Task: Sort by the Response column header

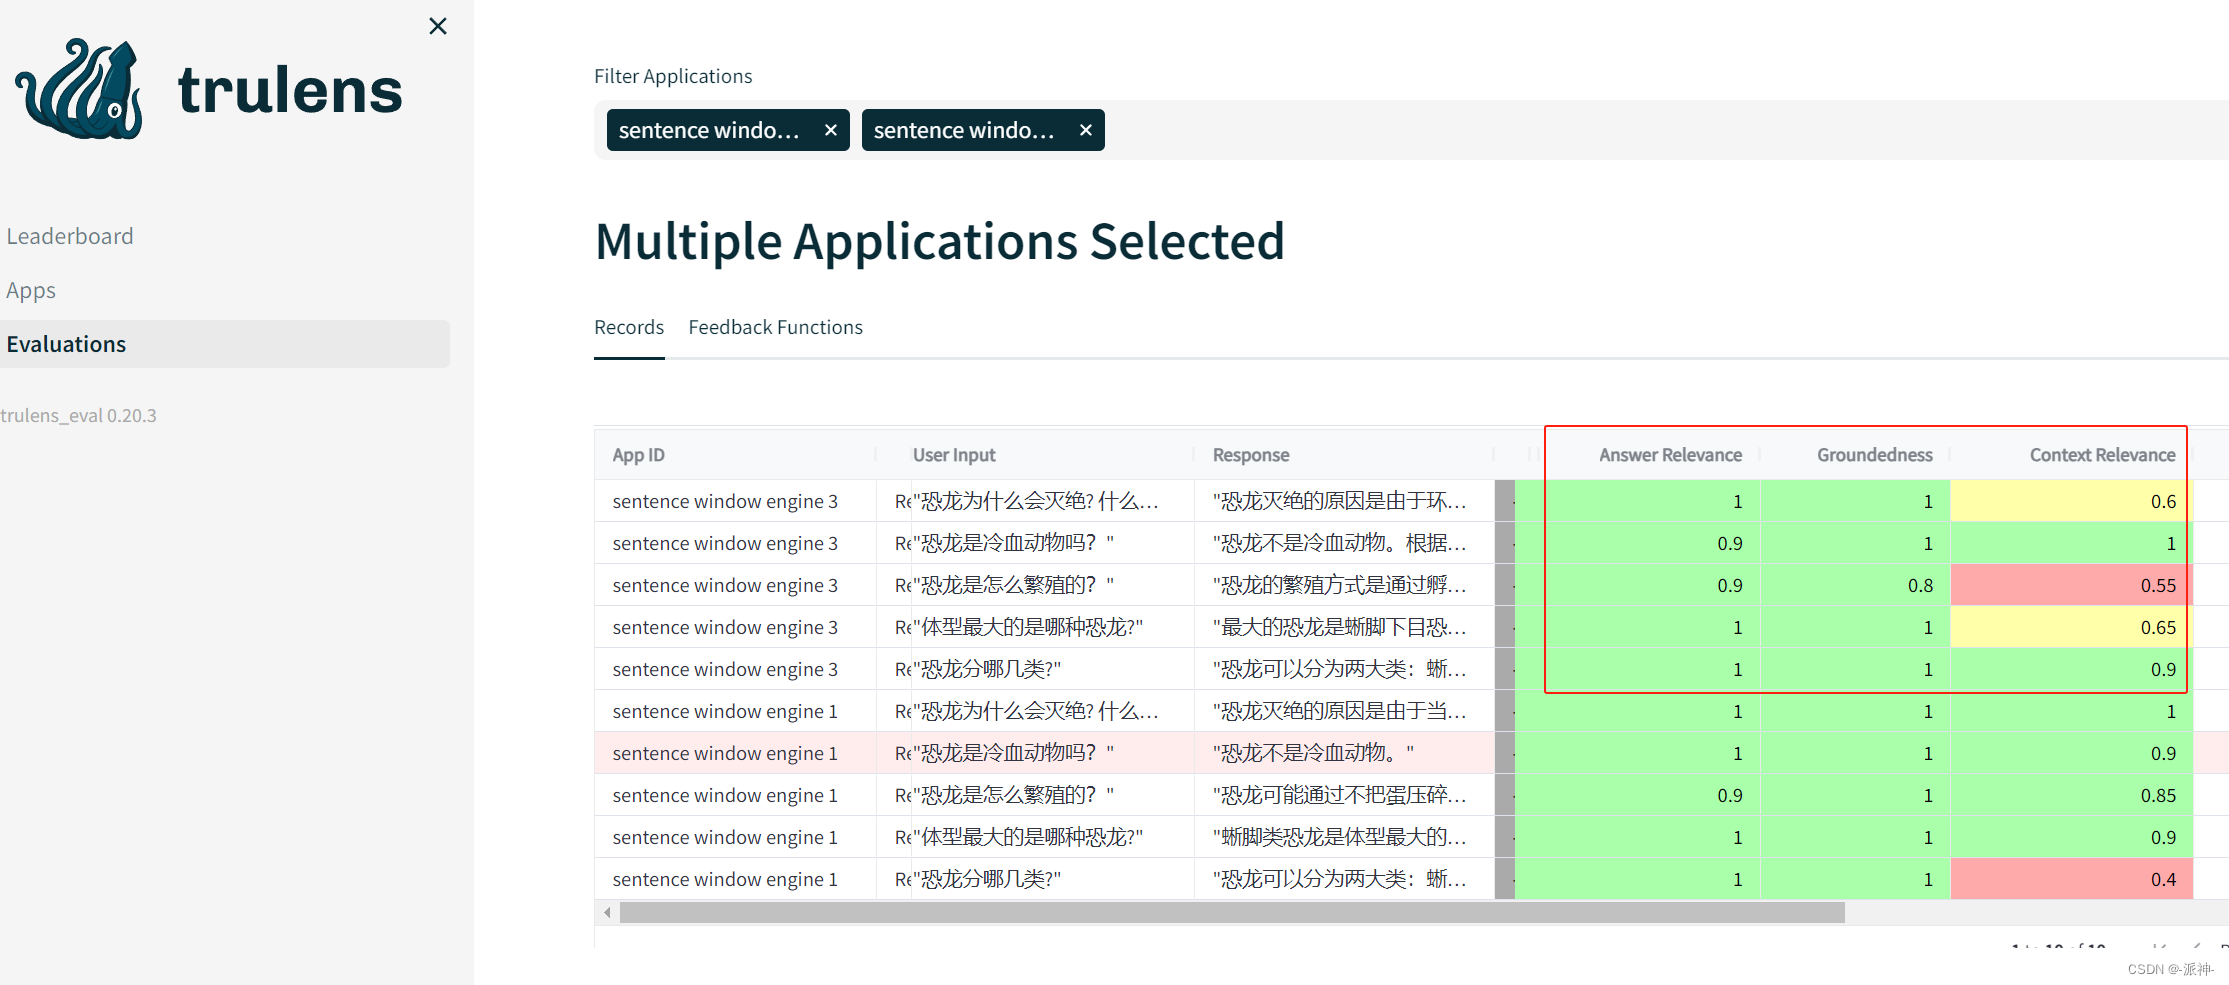Action: [x=1251, y=455]
